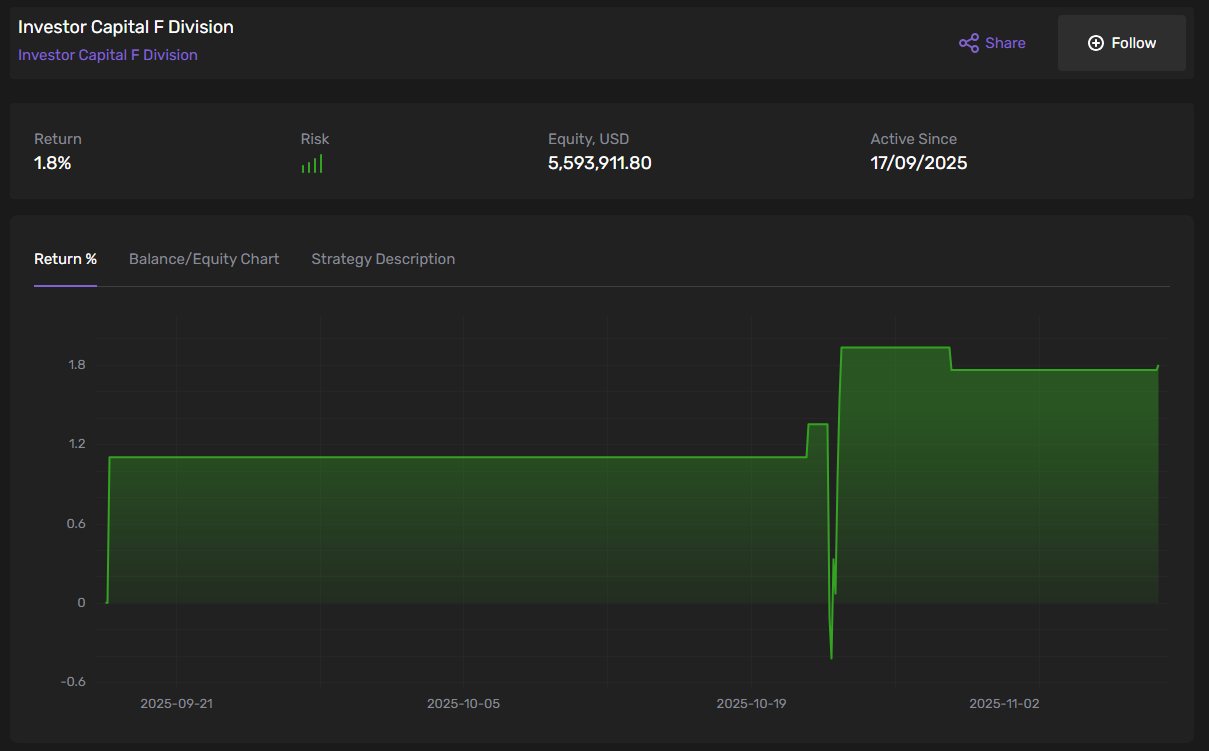This screenshot has width=1209, height=751.
Task: Click the 2025-11-02 x-axis date label
Action: pos(1004,704)
